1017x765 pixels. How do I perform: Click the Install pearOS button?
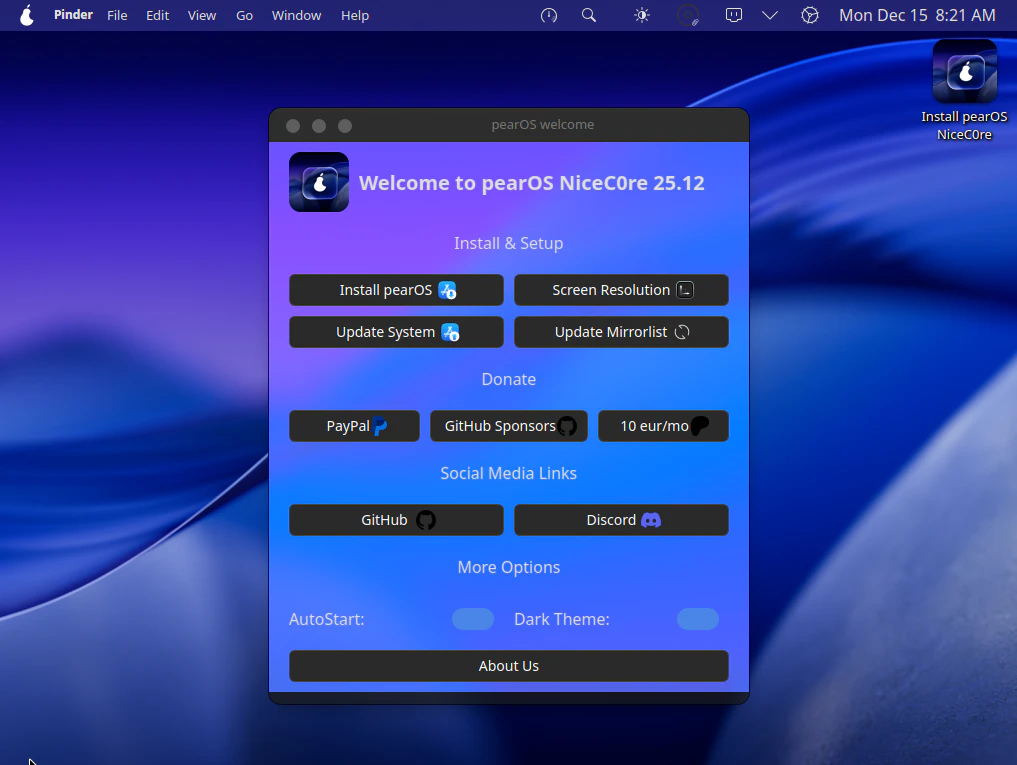click(396, 290)
